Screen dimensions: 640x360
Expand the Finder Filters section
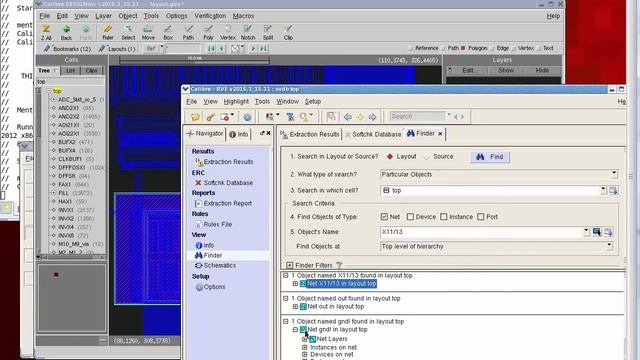(x=289, y=265)
